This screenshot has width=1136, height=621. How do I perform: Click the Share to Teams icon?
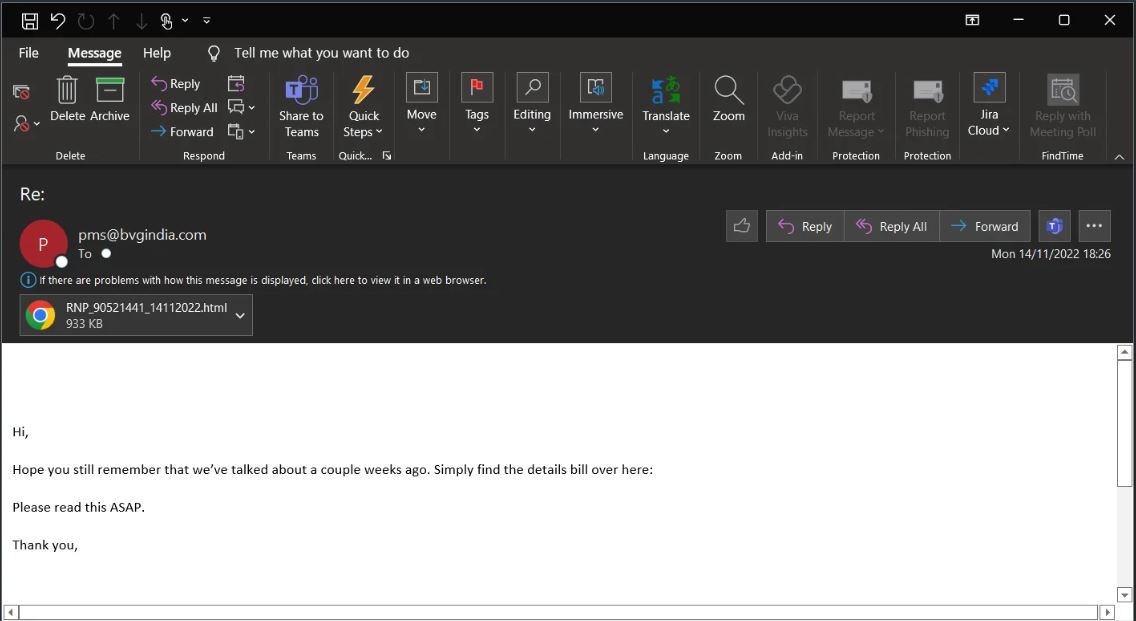301,92
